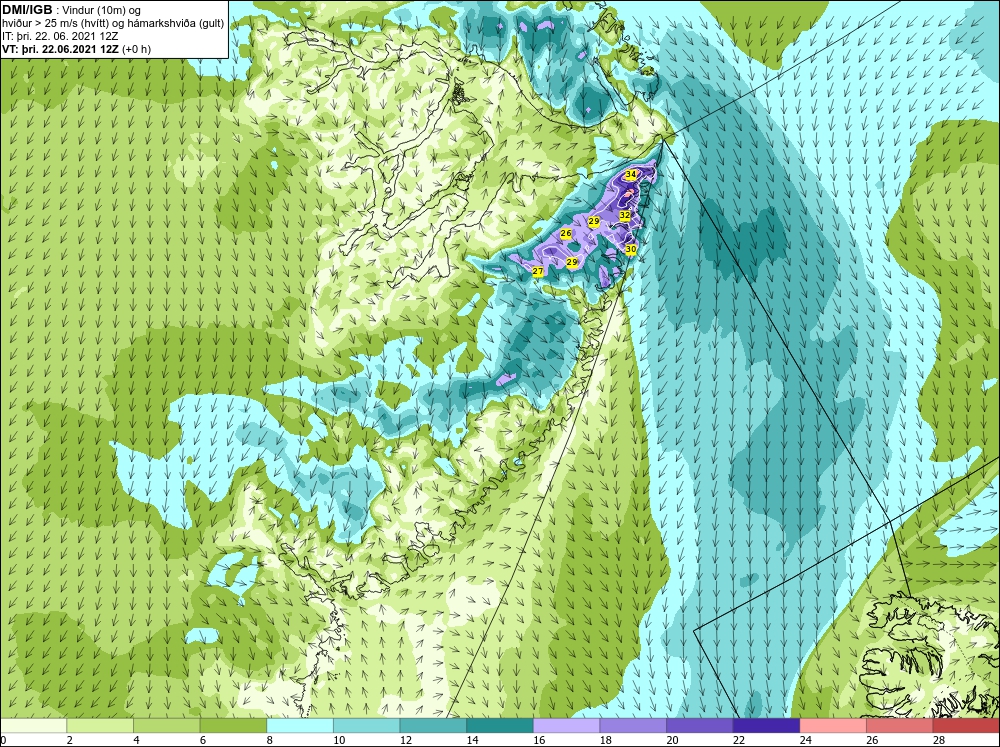
Task: Click the '4' scale label
Action: click(136, 740)
